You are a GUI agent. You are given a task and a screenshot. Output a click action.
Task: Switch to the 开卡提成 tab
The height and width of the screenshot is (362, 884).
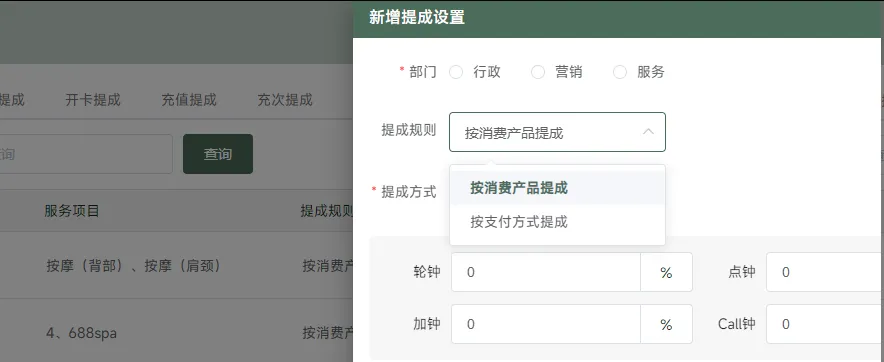coord(93,100)
